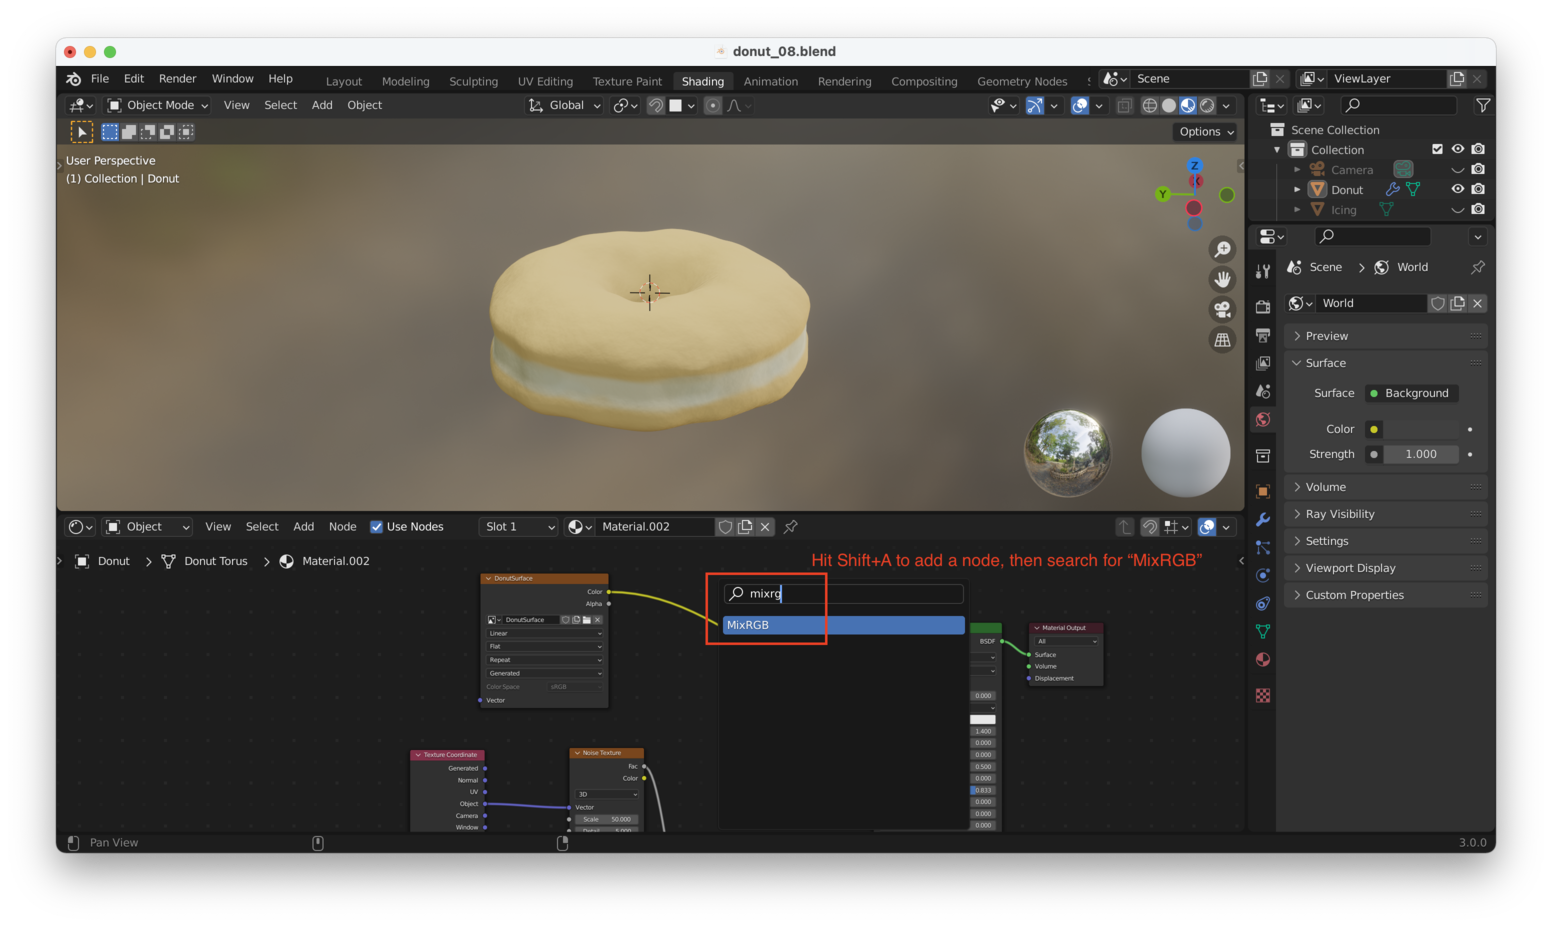Toggle Collection exclude checkbox in outliner
Viewport: 1552px width, 927px height.
point(1437,149)
